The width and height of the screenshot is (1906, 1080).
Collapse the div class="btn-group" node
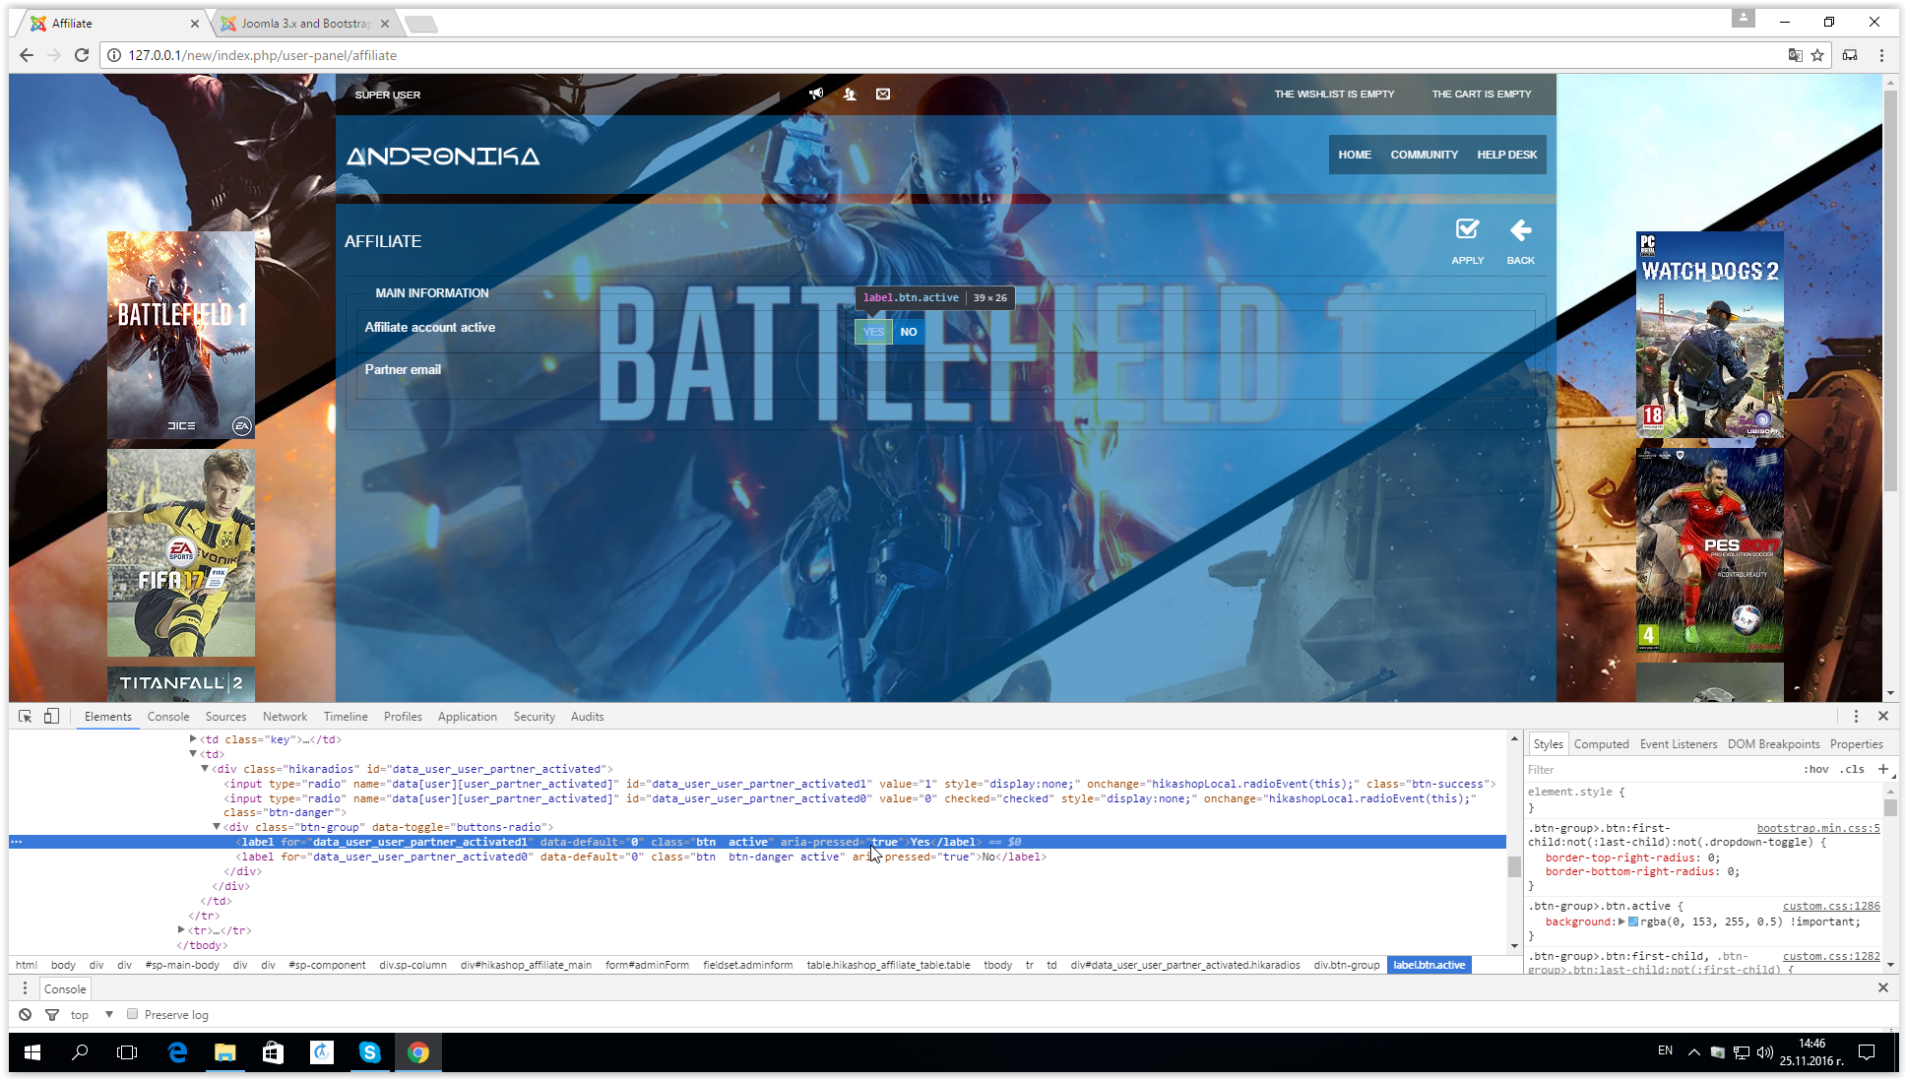click(217, 827)
